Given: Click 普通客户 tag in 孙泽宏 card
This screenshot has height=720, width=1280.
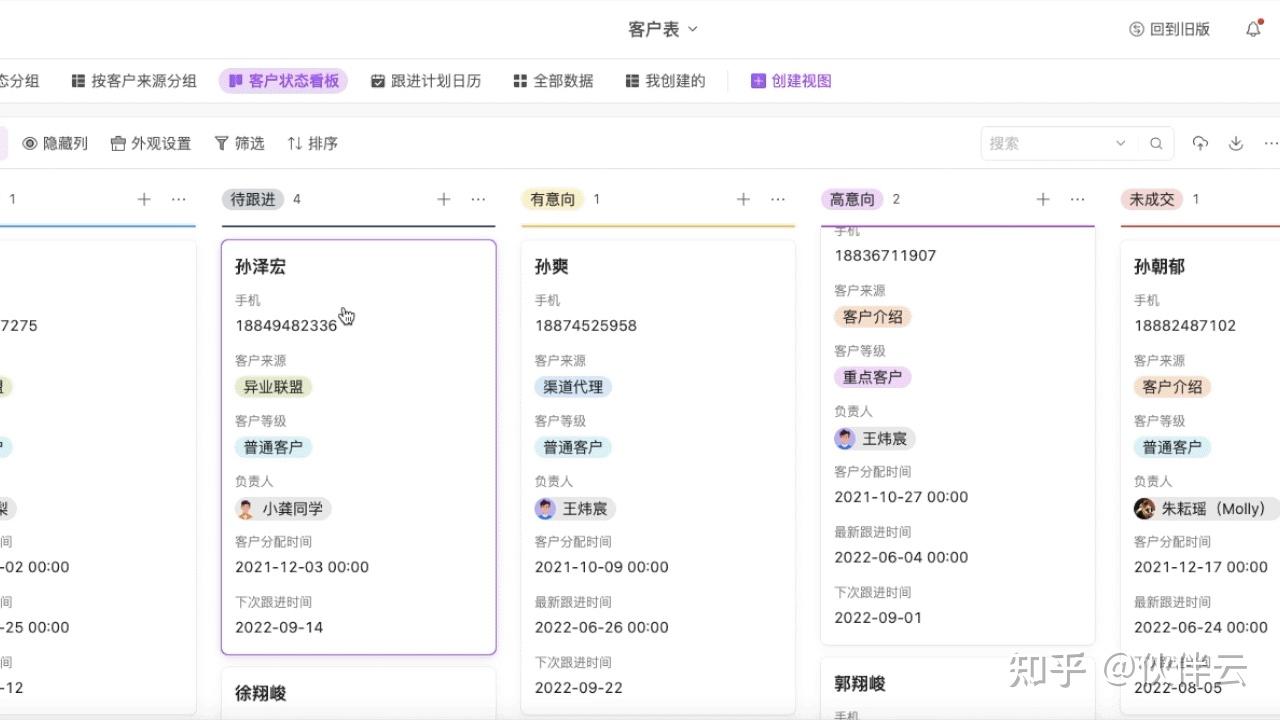Looking at the screenshot, I should coord(274,447).
